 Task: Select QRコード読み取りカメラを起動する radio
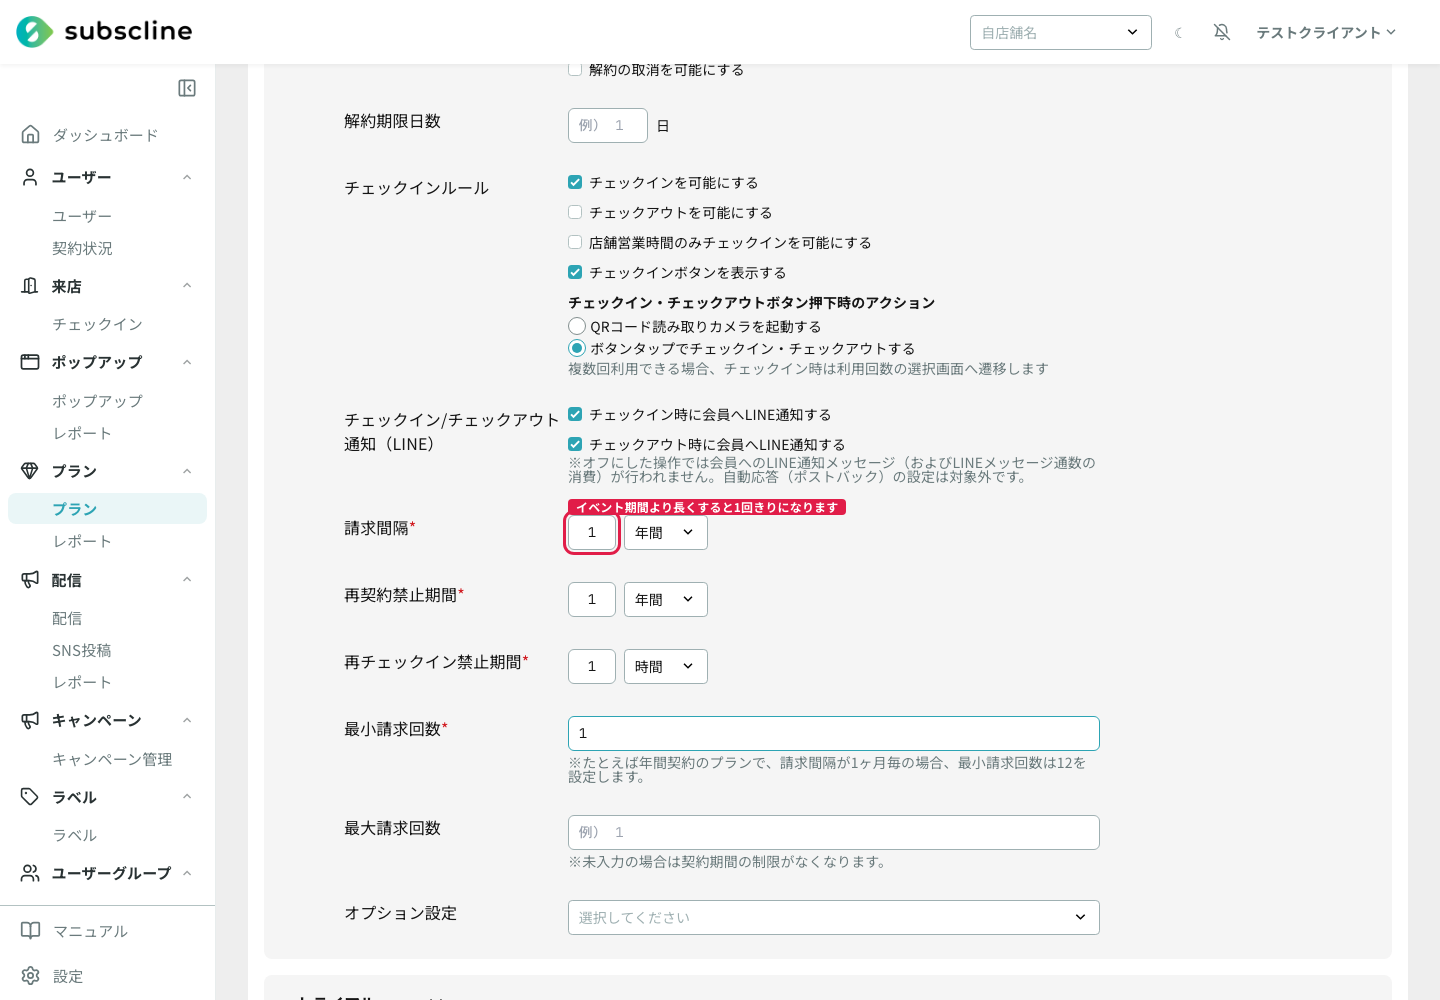click(577, 326)
